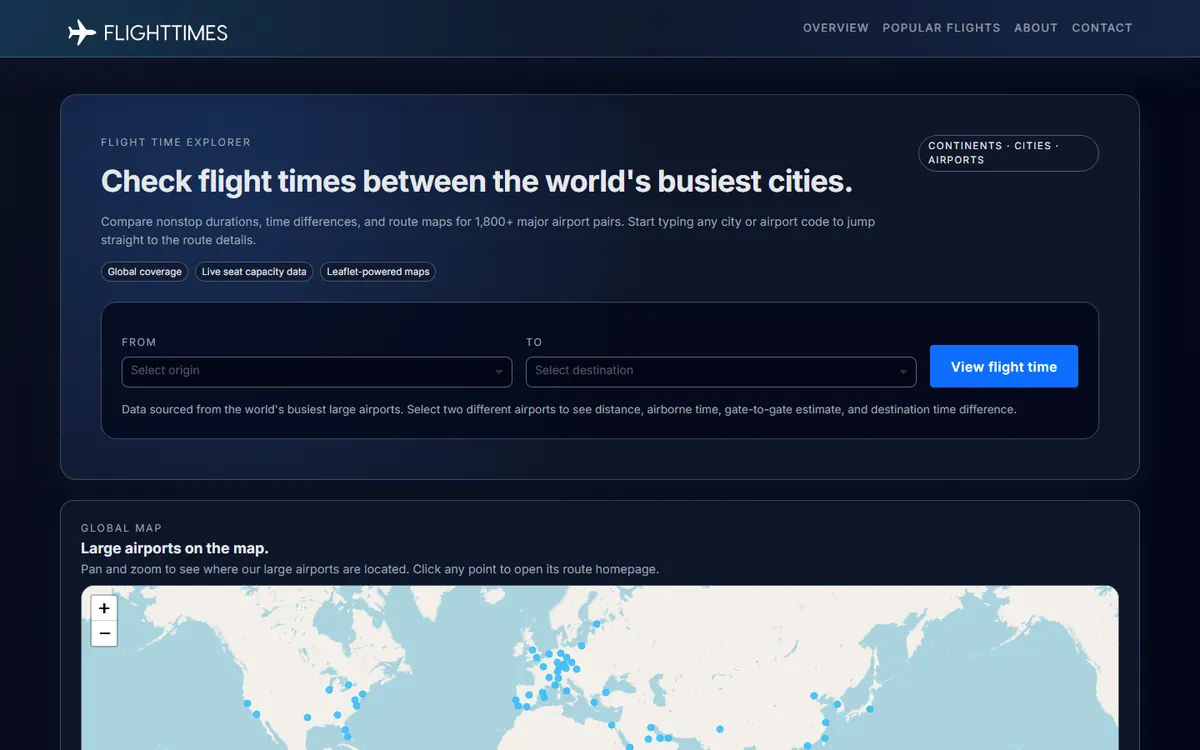The image size is (1200, 750).
Task: Click the FlightTimes airplane logo icon
Action: point(82,33)
